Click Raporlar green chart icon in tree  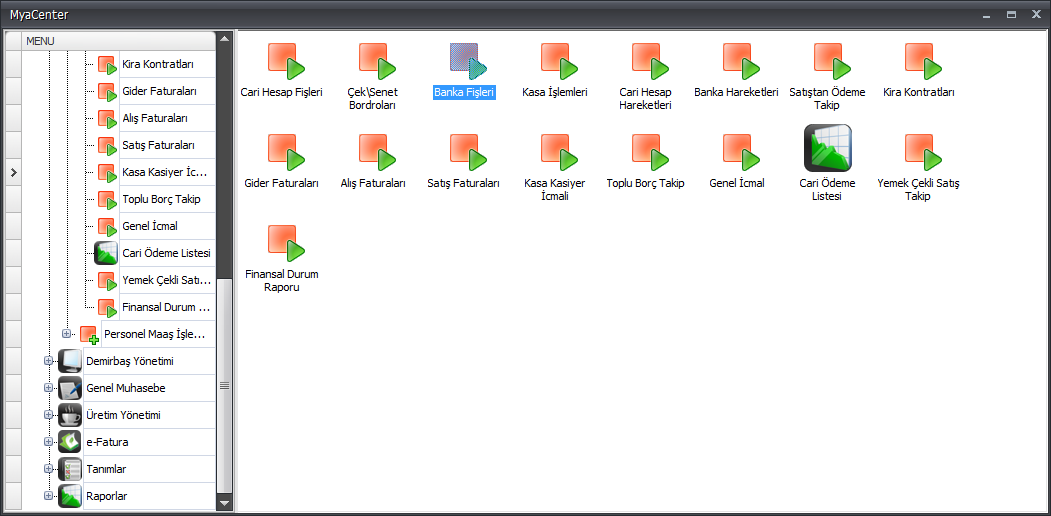tap(70, 497)
